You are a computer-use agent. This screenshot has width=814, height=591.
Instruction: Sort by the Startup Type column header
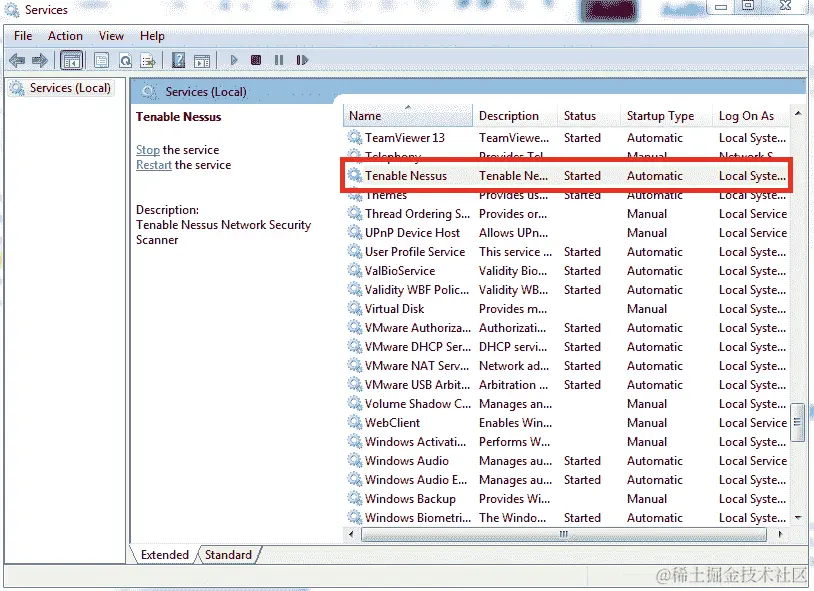tap(665, 116)
